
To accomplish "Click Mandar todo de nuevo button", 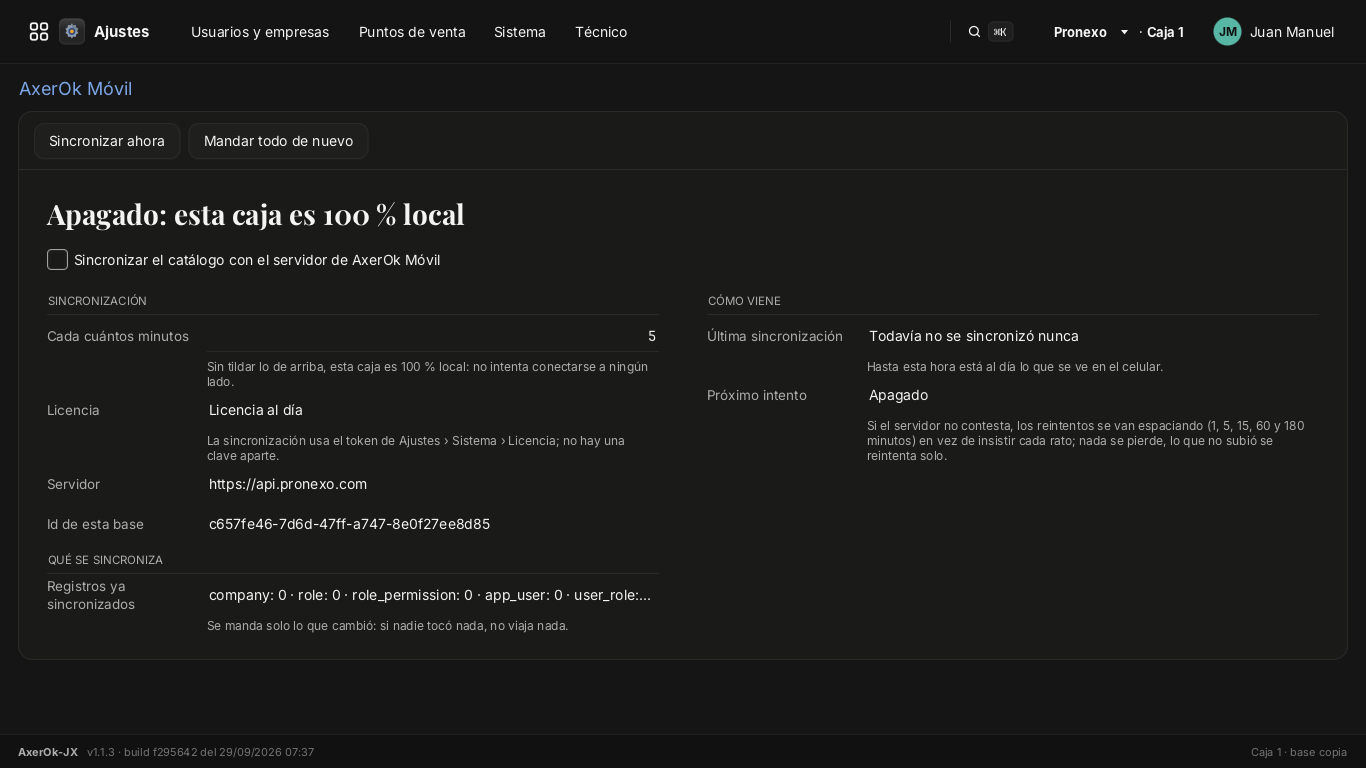I will point(278,141).
